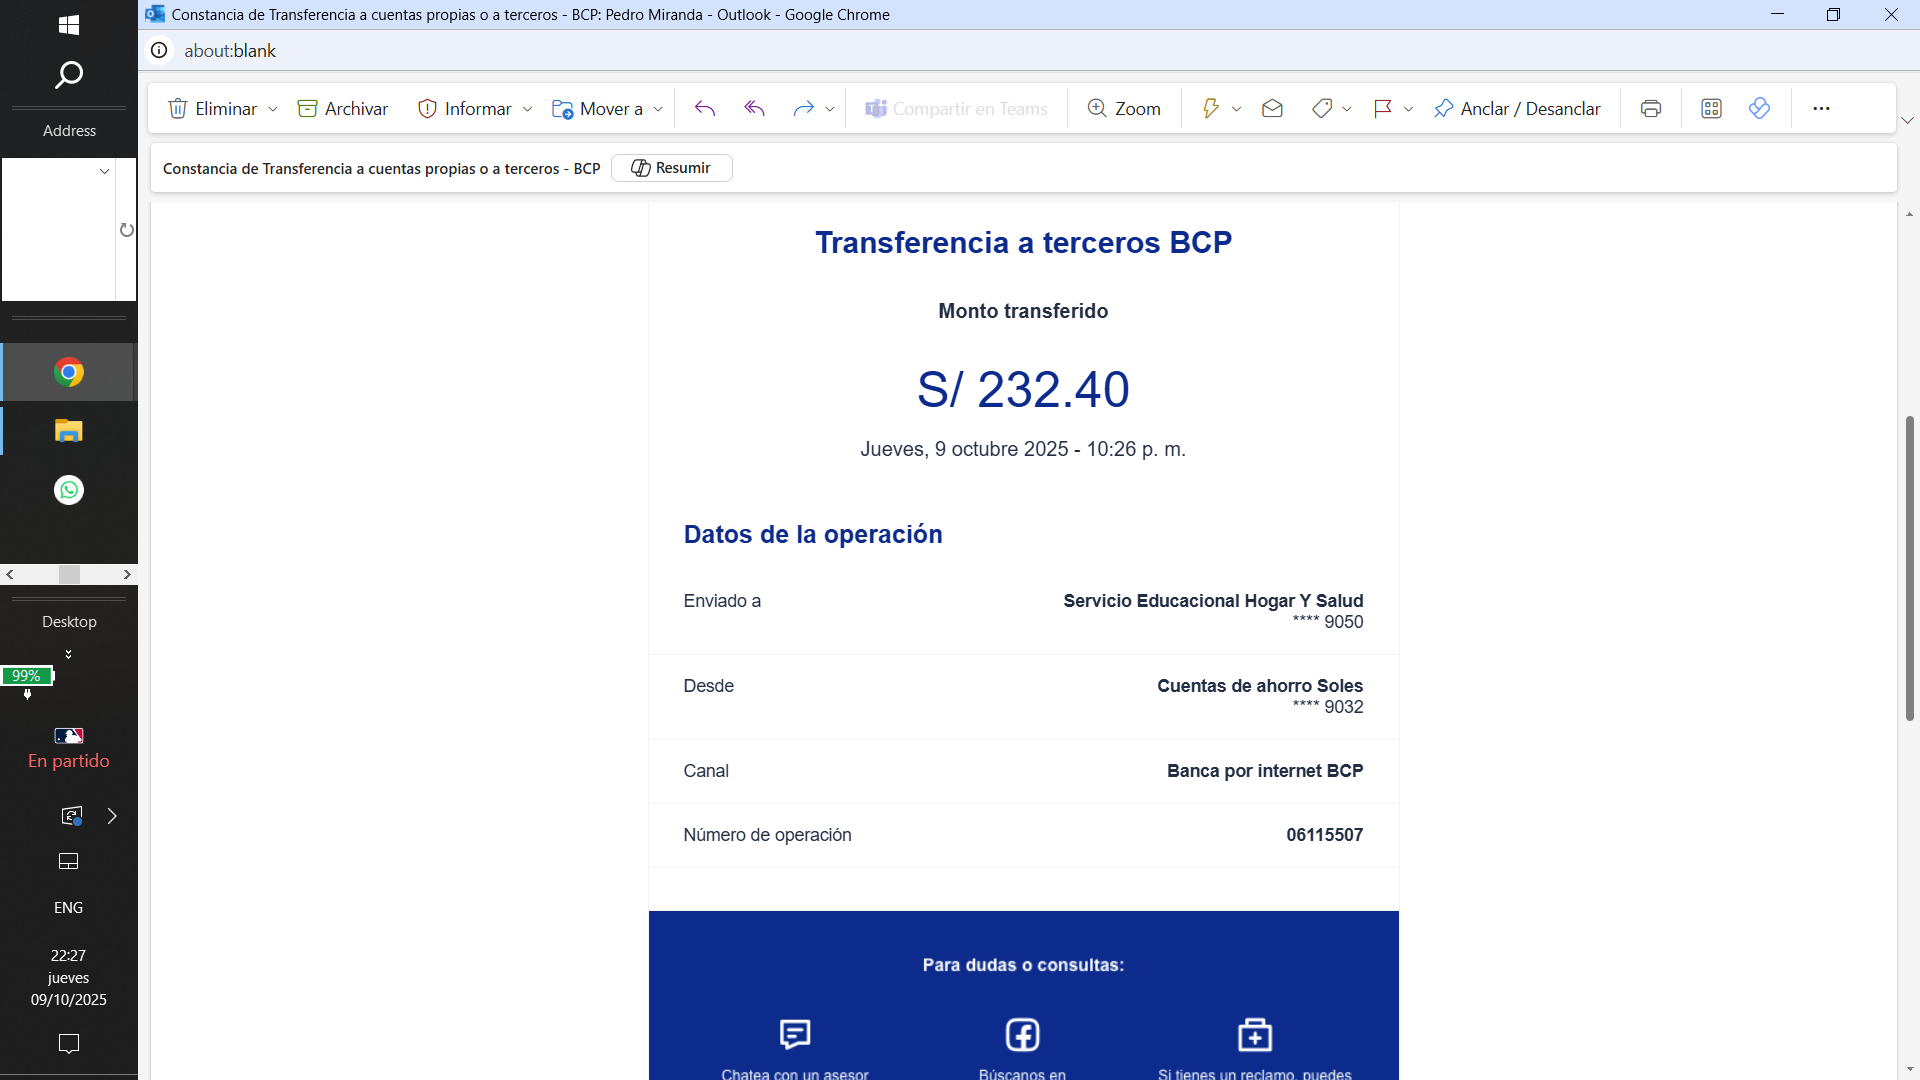Open WhatsApp from the taskbar

(x=69, y=490)
